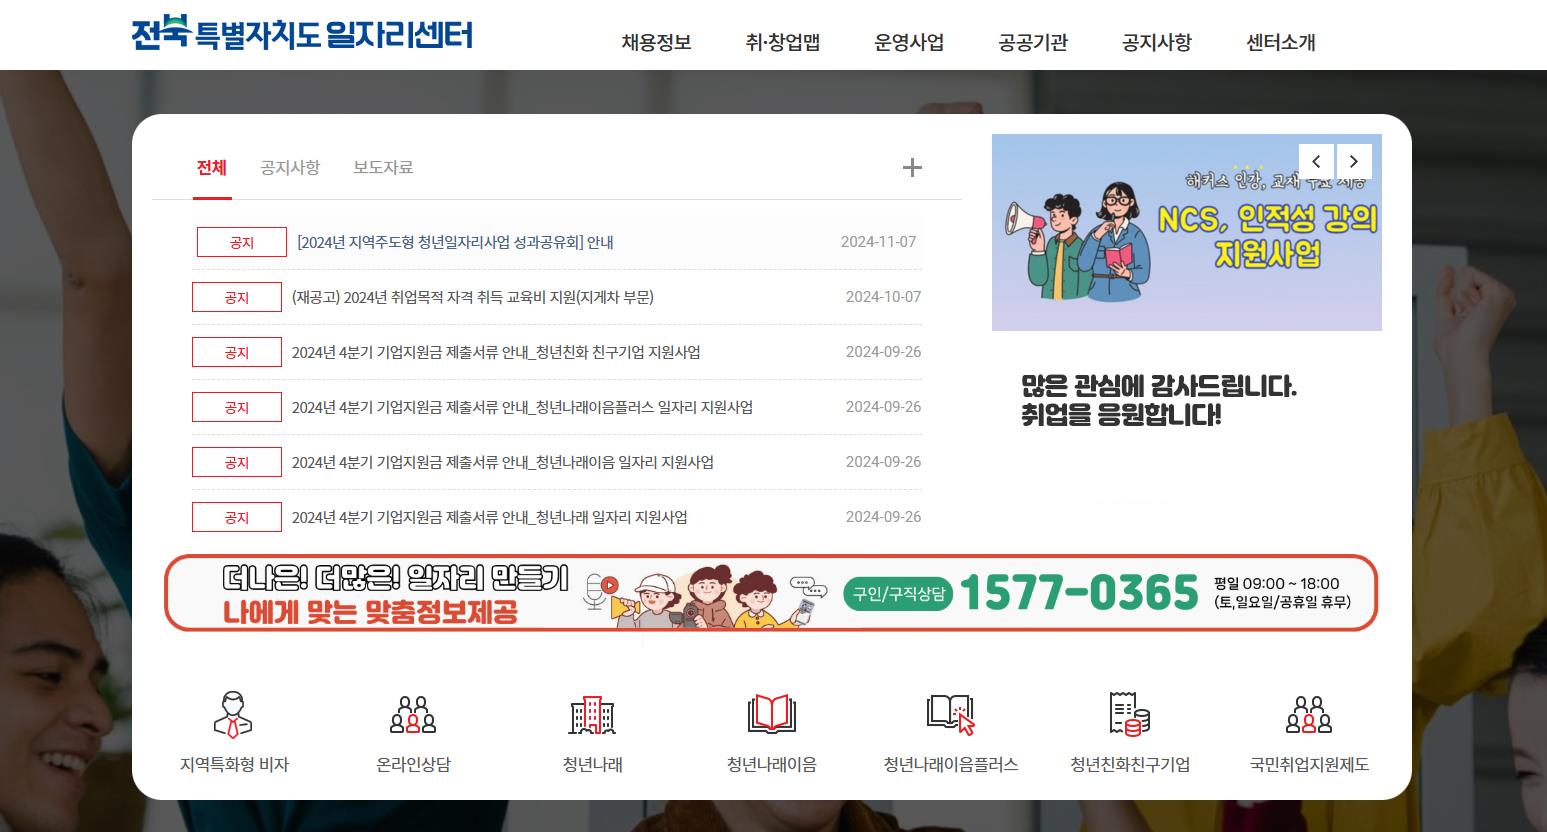Click the 전북특별자치도 일자리센터 logo

tap(302, 34)
